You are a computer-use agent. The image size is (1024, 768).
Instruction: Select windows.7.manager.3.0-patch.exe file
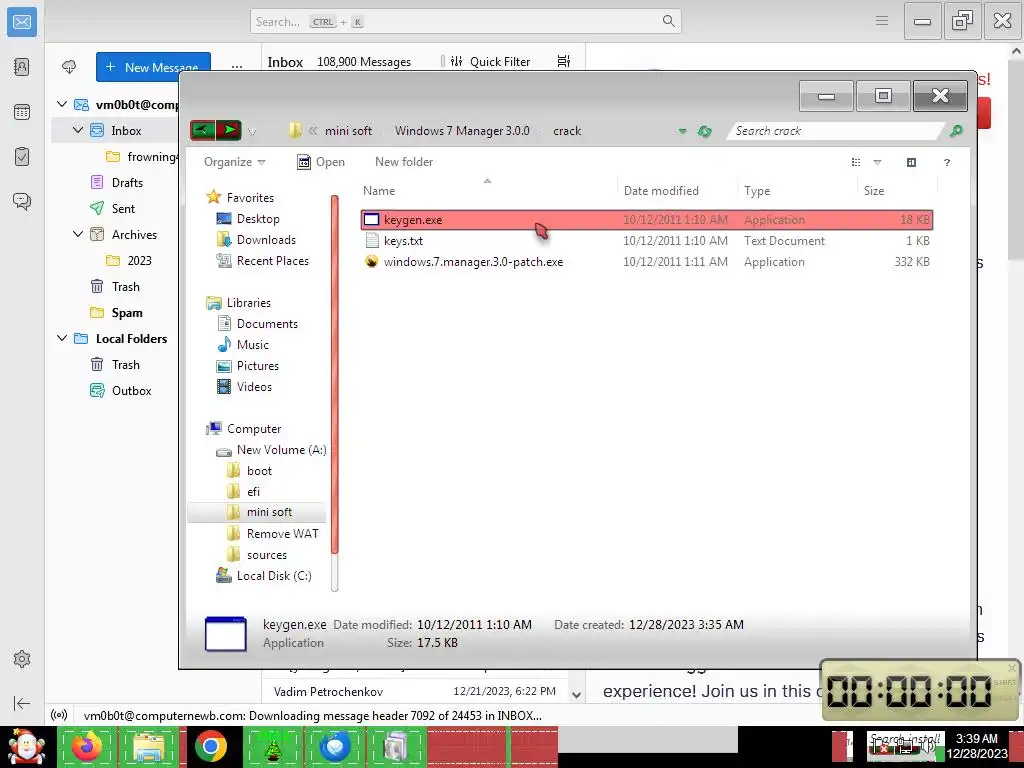(x=647, y=261)
